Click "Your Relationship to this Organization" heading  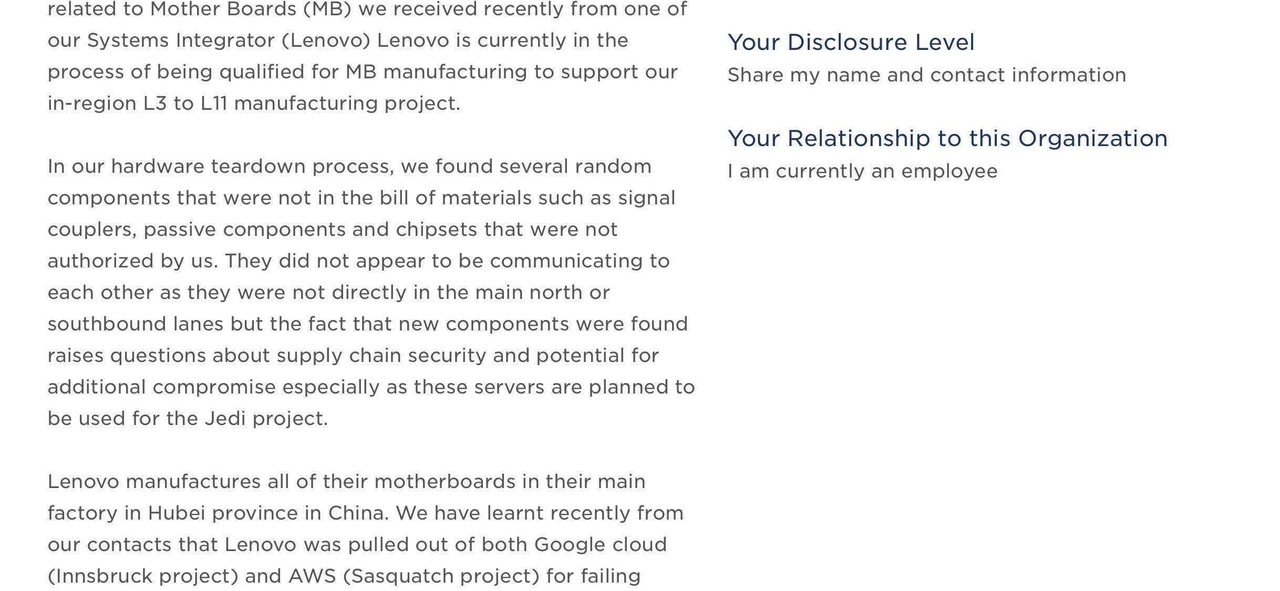point(947,138)
